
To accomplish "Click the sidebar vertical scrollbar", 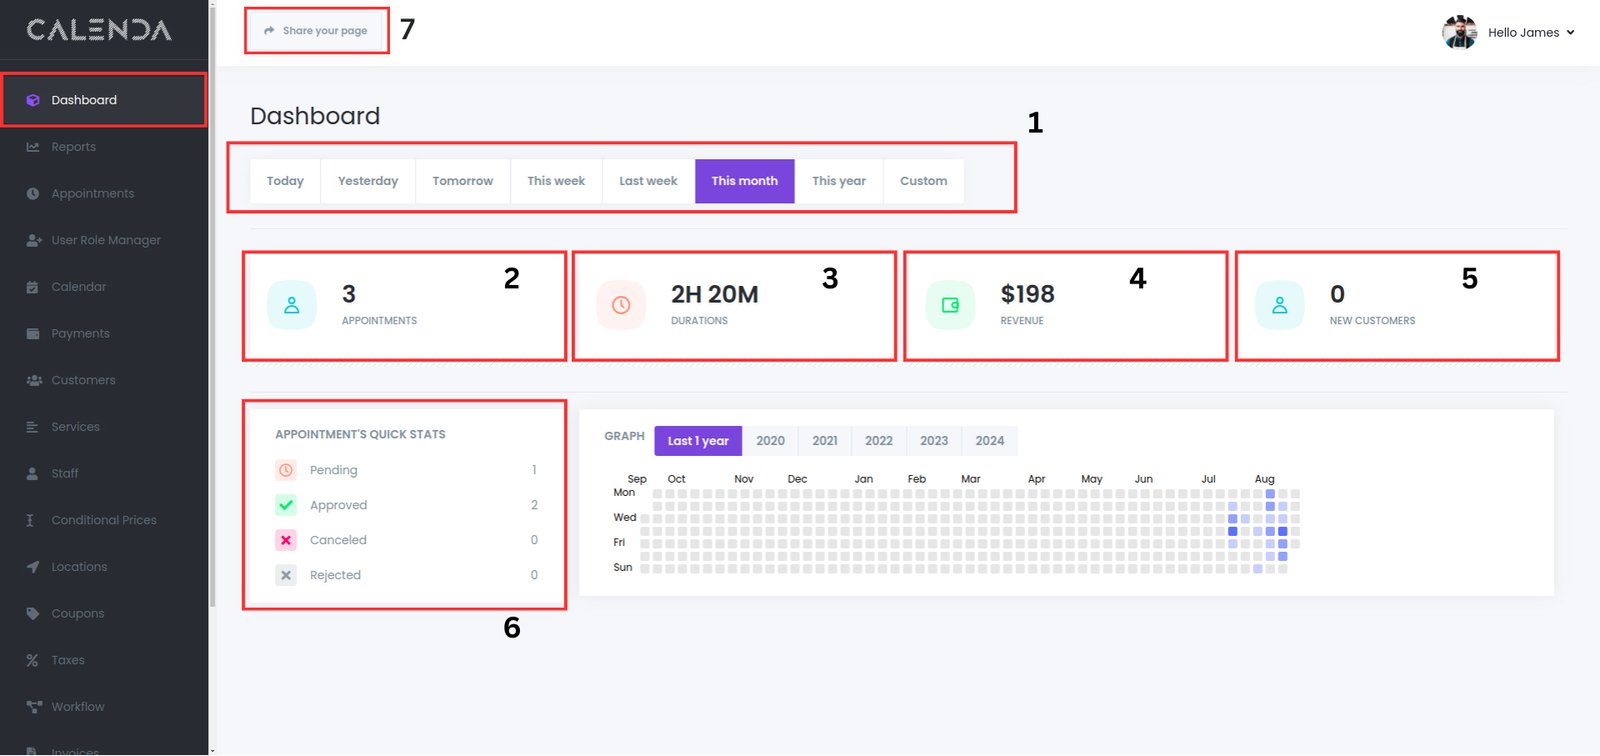I will (212, 300).
